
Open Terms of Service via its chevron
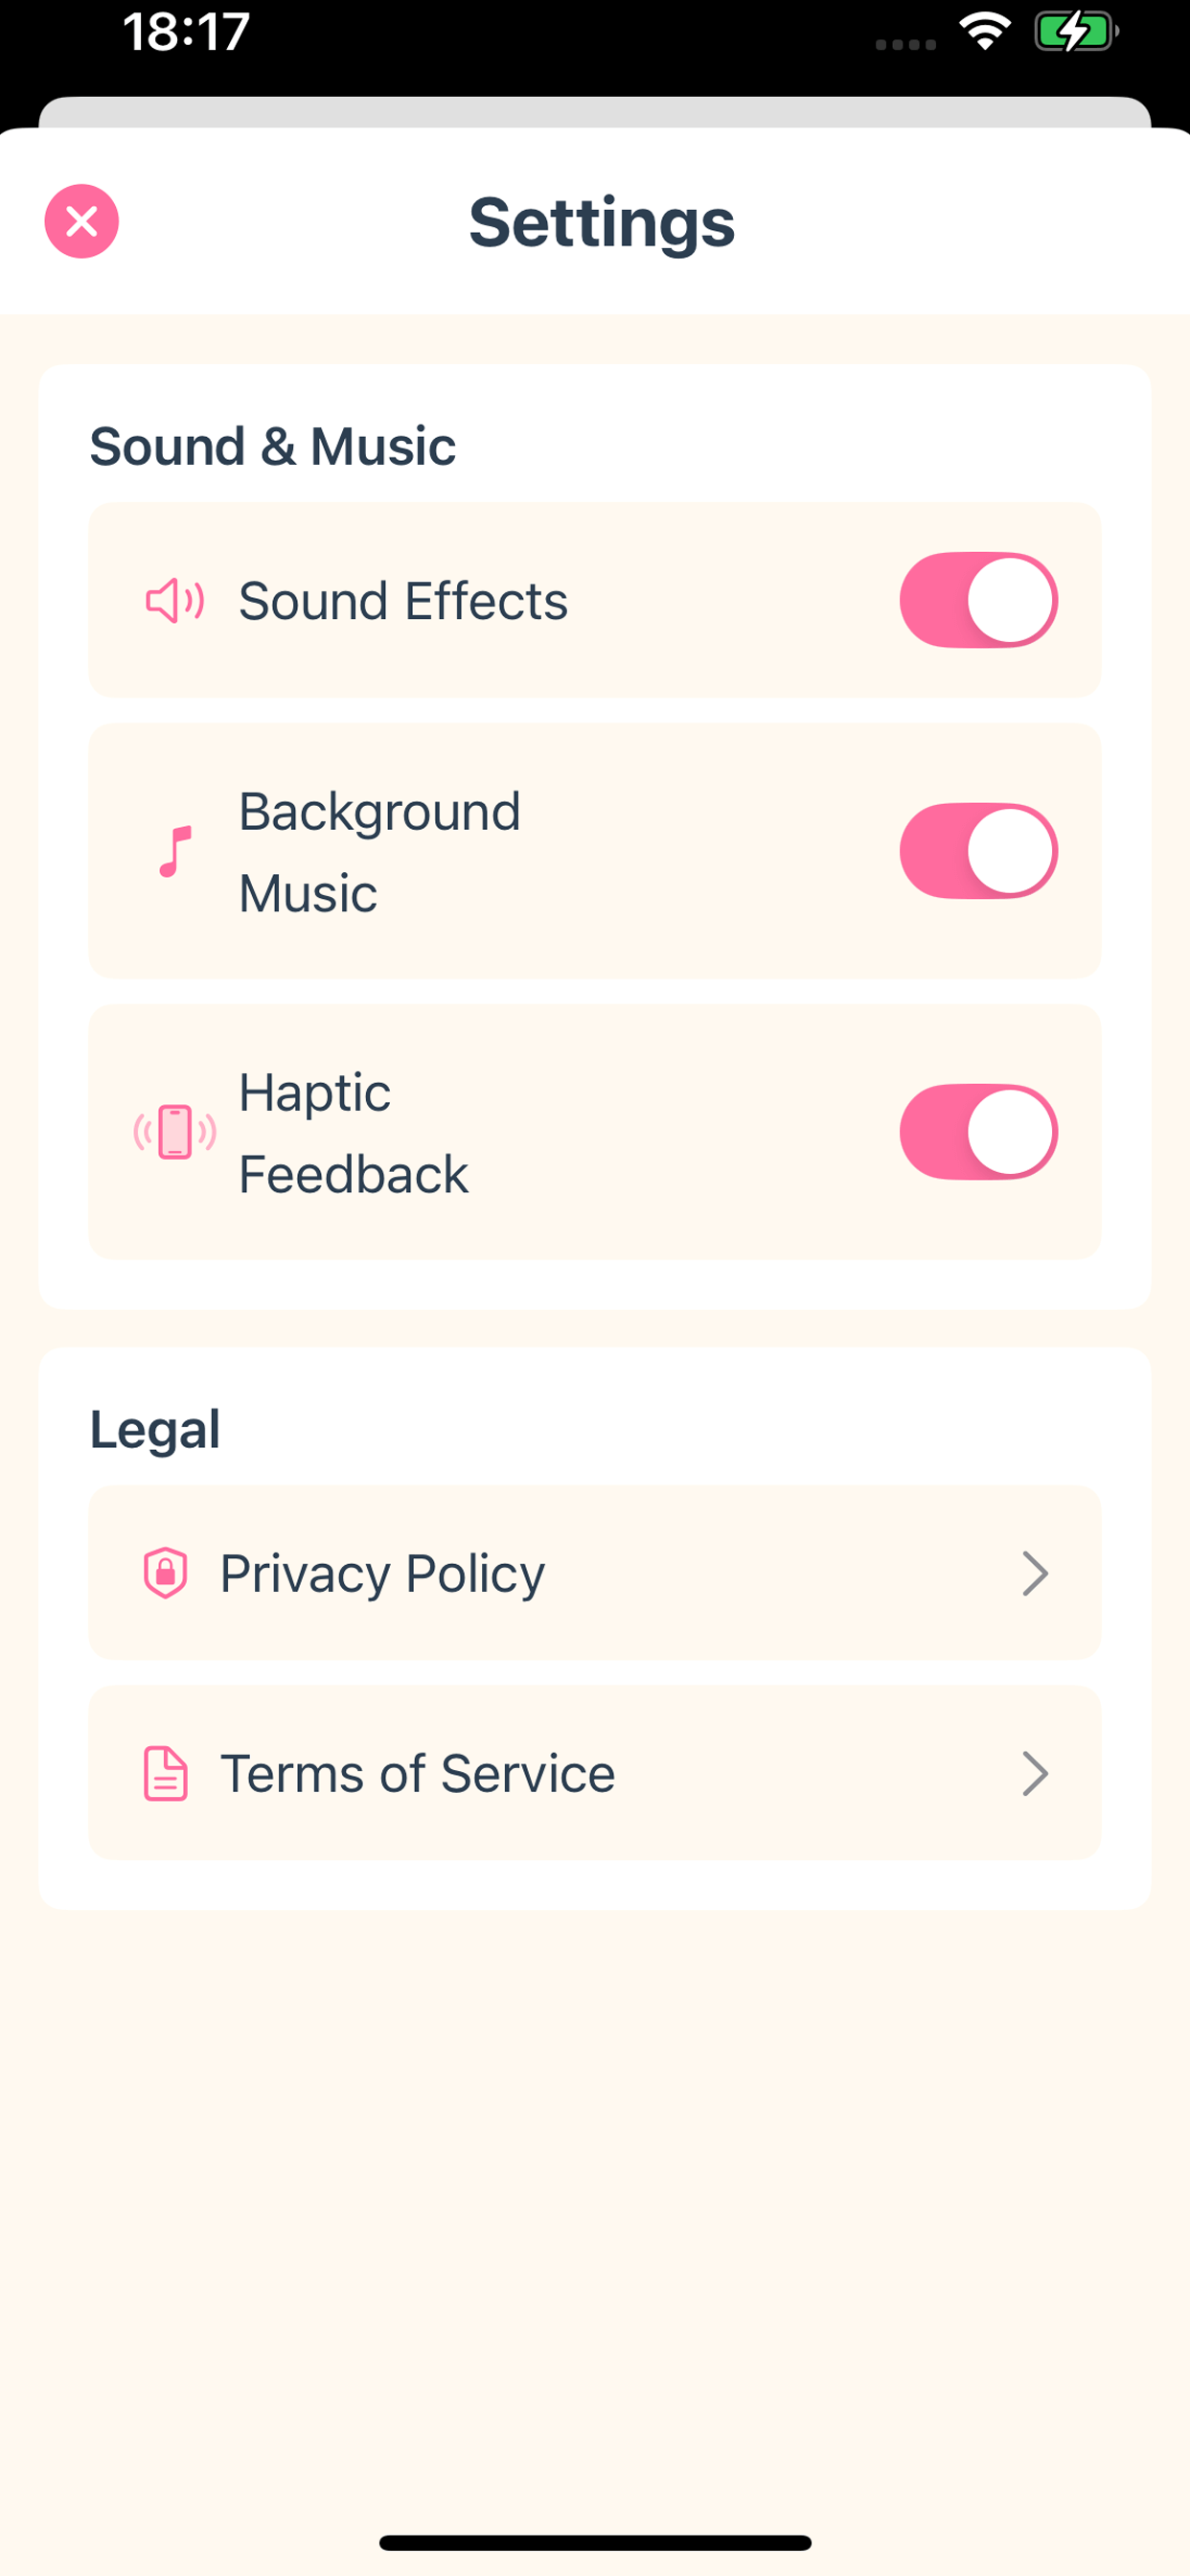tap(1035, 1774)
